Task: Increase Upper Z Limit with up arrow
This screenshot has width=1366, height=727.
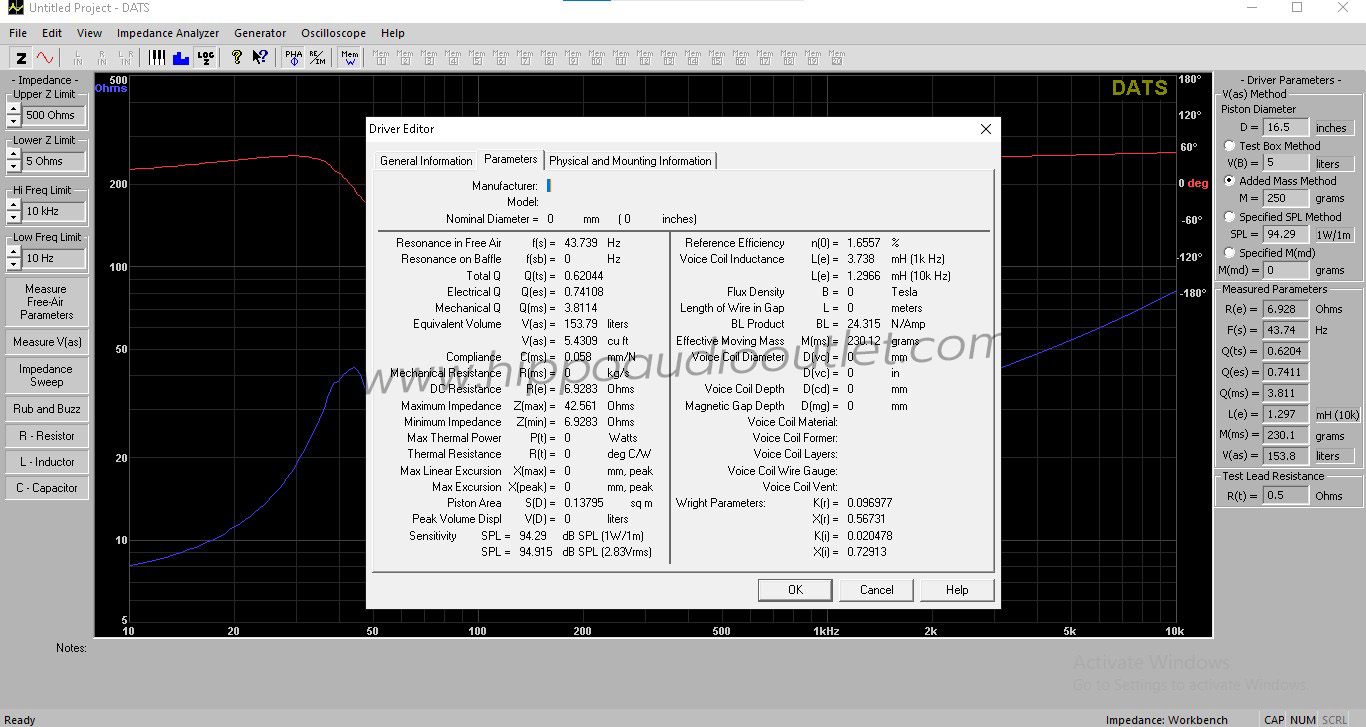Action: point(13,110)
